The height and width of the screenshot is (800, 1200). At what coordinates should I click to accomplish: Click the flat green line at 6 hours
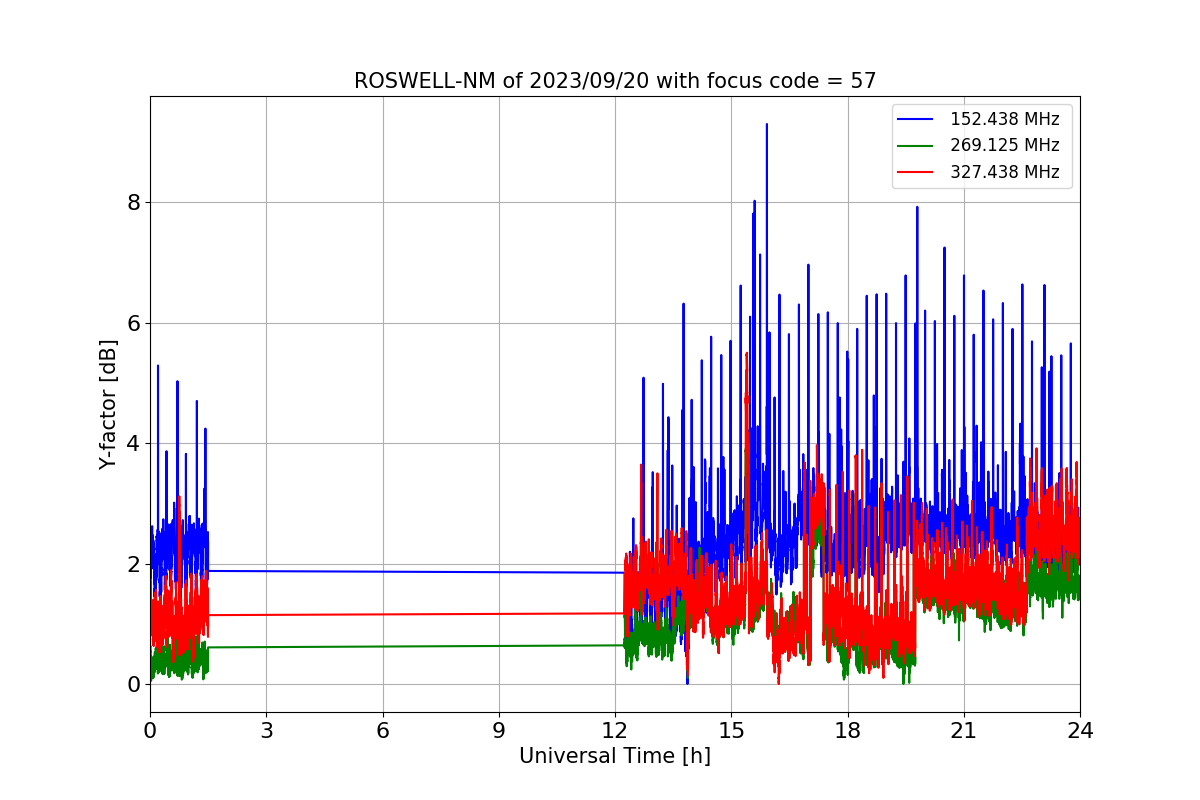click(383, 646)
